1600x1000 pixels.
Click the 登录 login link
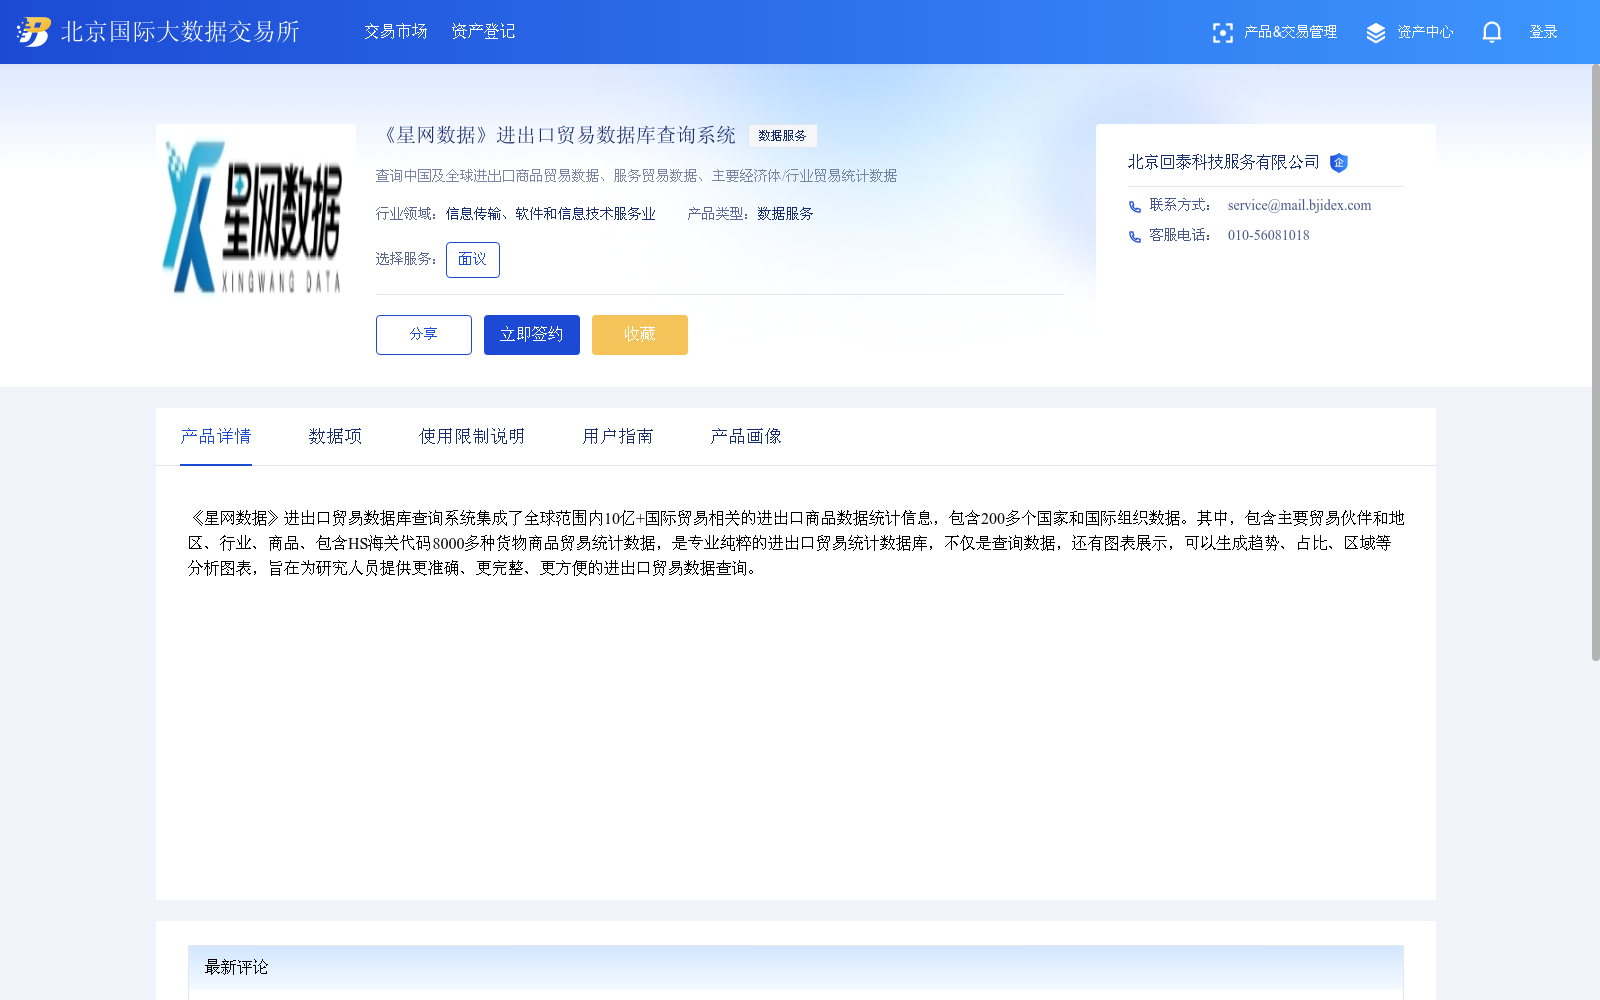click(1543, 32)
